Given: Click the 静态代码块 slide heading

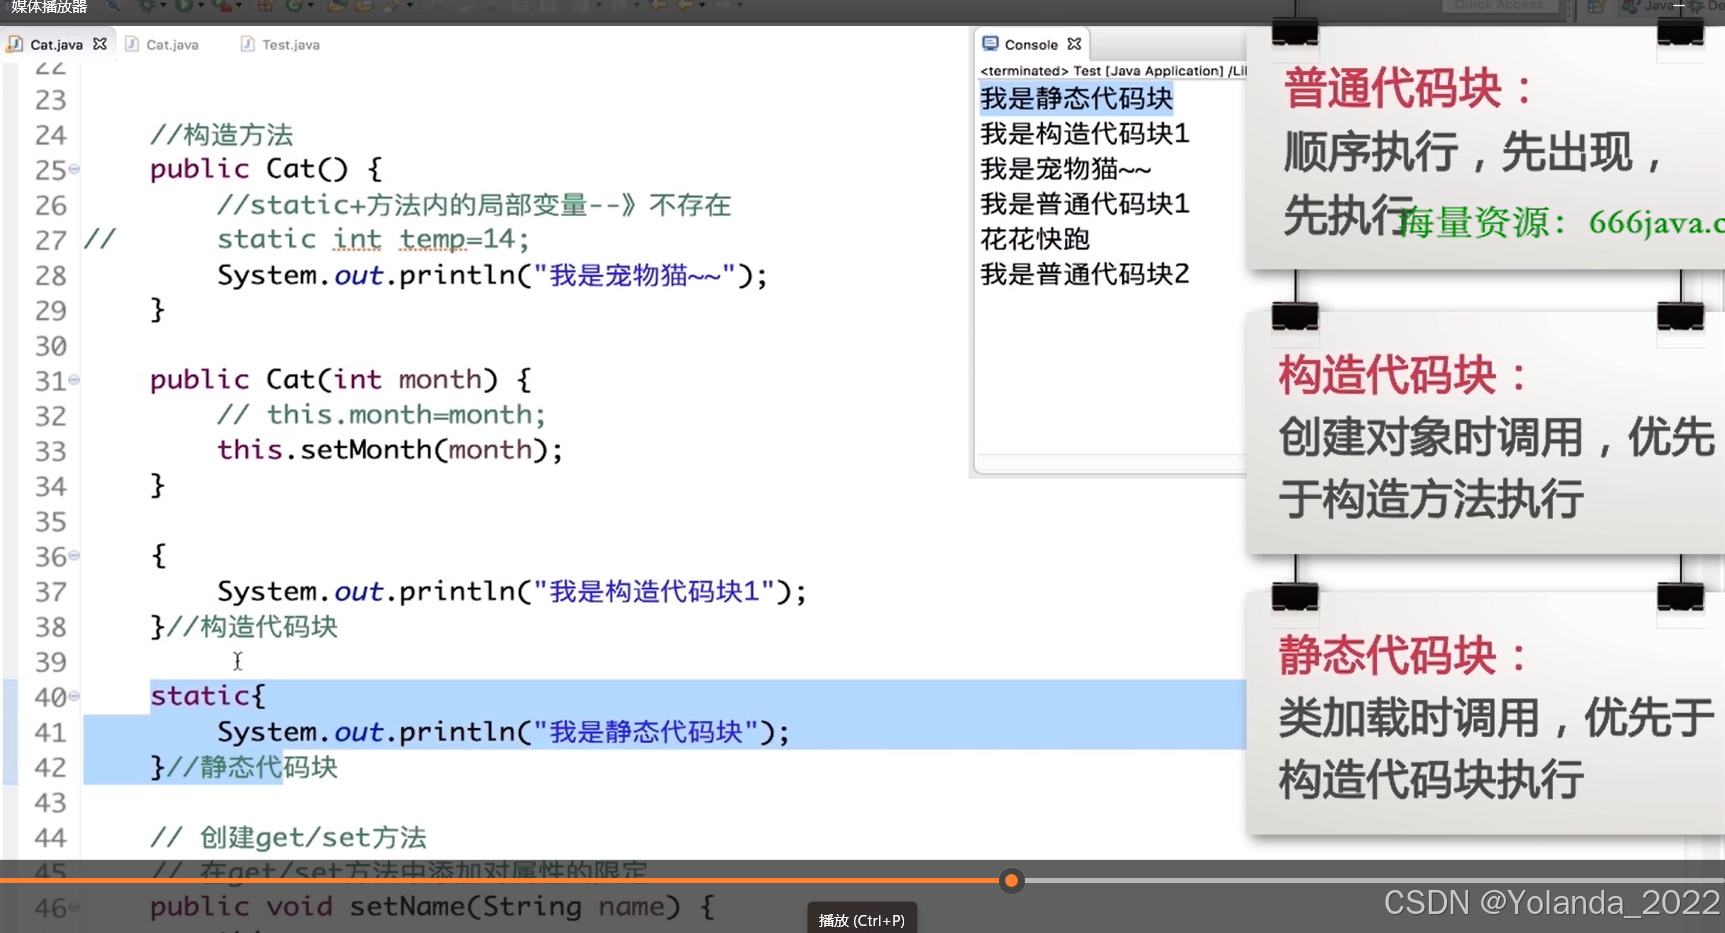Looking at the screenshot, I should pos(1403,656).
